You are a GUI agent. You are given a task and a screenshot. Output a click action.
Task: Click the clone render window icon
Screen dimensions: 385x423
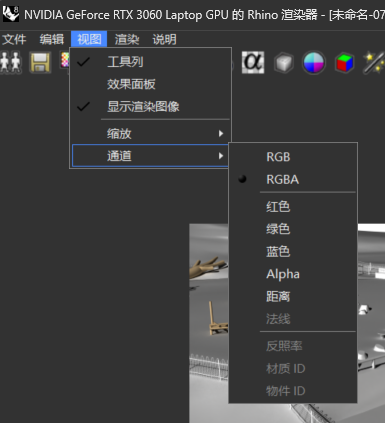pos(11,62)
